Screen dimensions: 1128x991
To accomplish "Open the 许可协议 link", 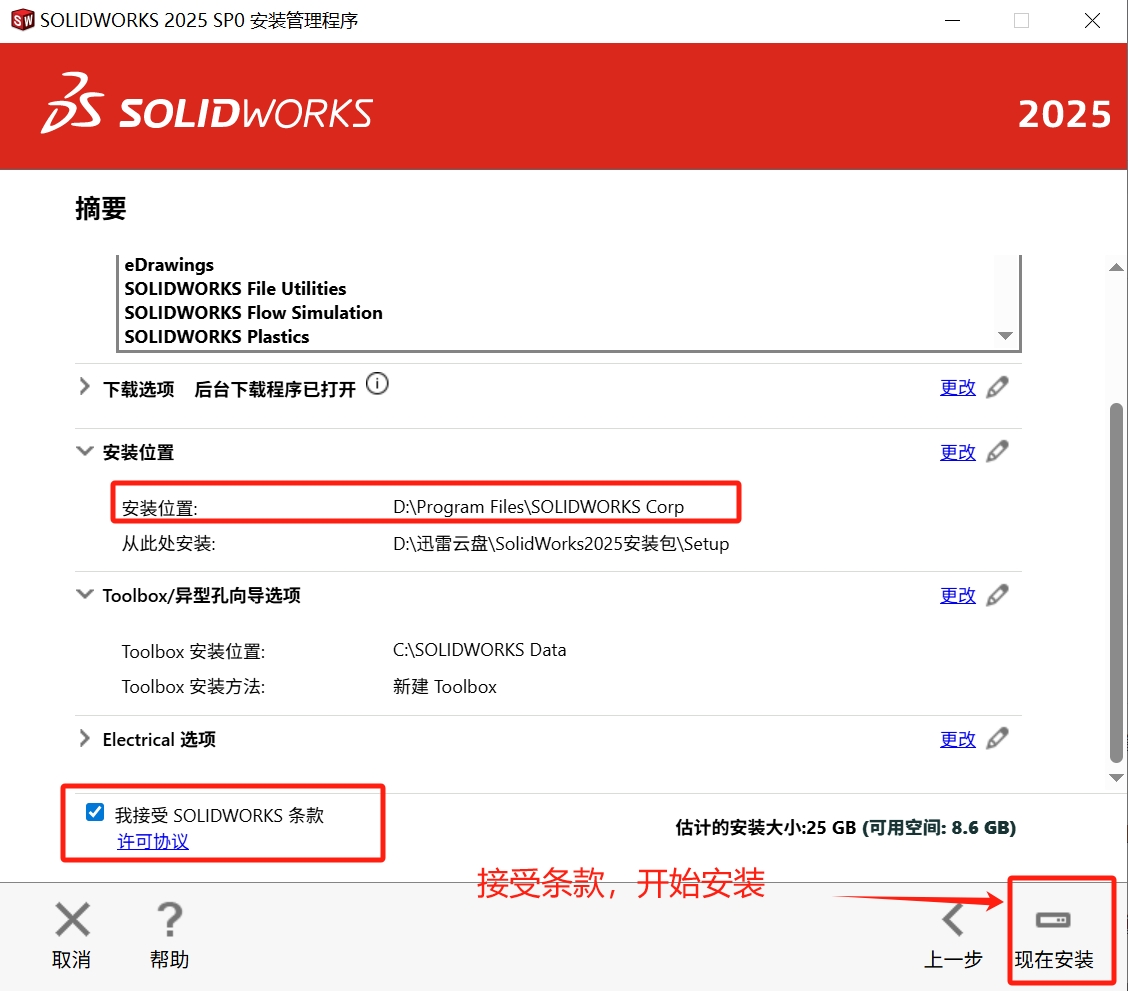I will (x=153, y=841).
